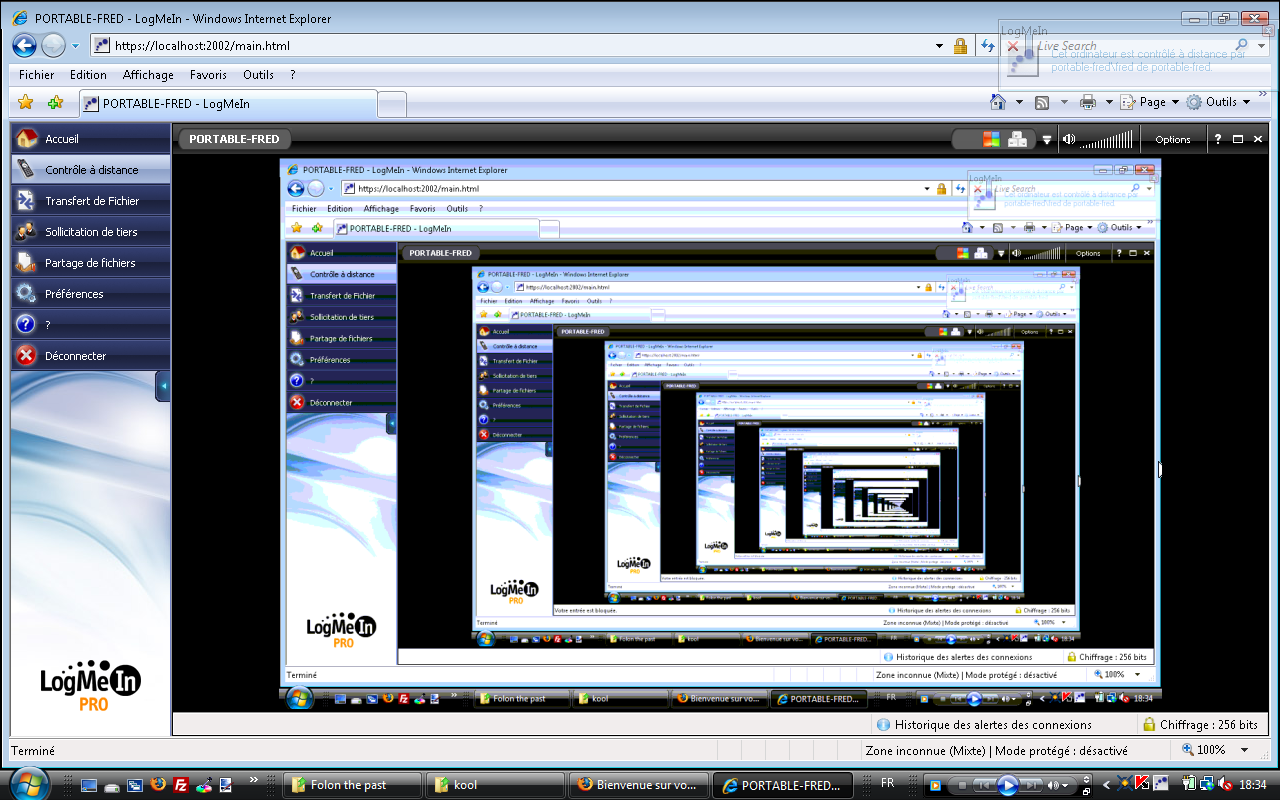Open the Favoris menu
Screen dimensions: 1280x800
[208, 75]
